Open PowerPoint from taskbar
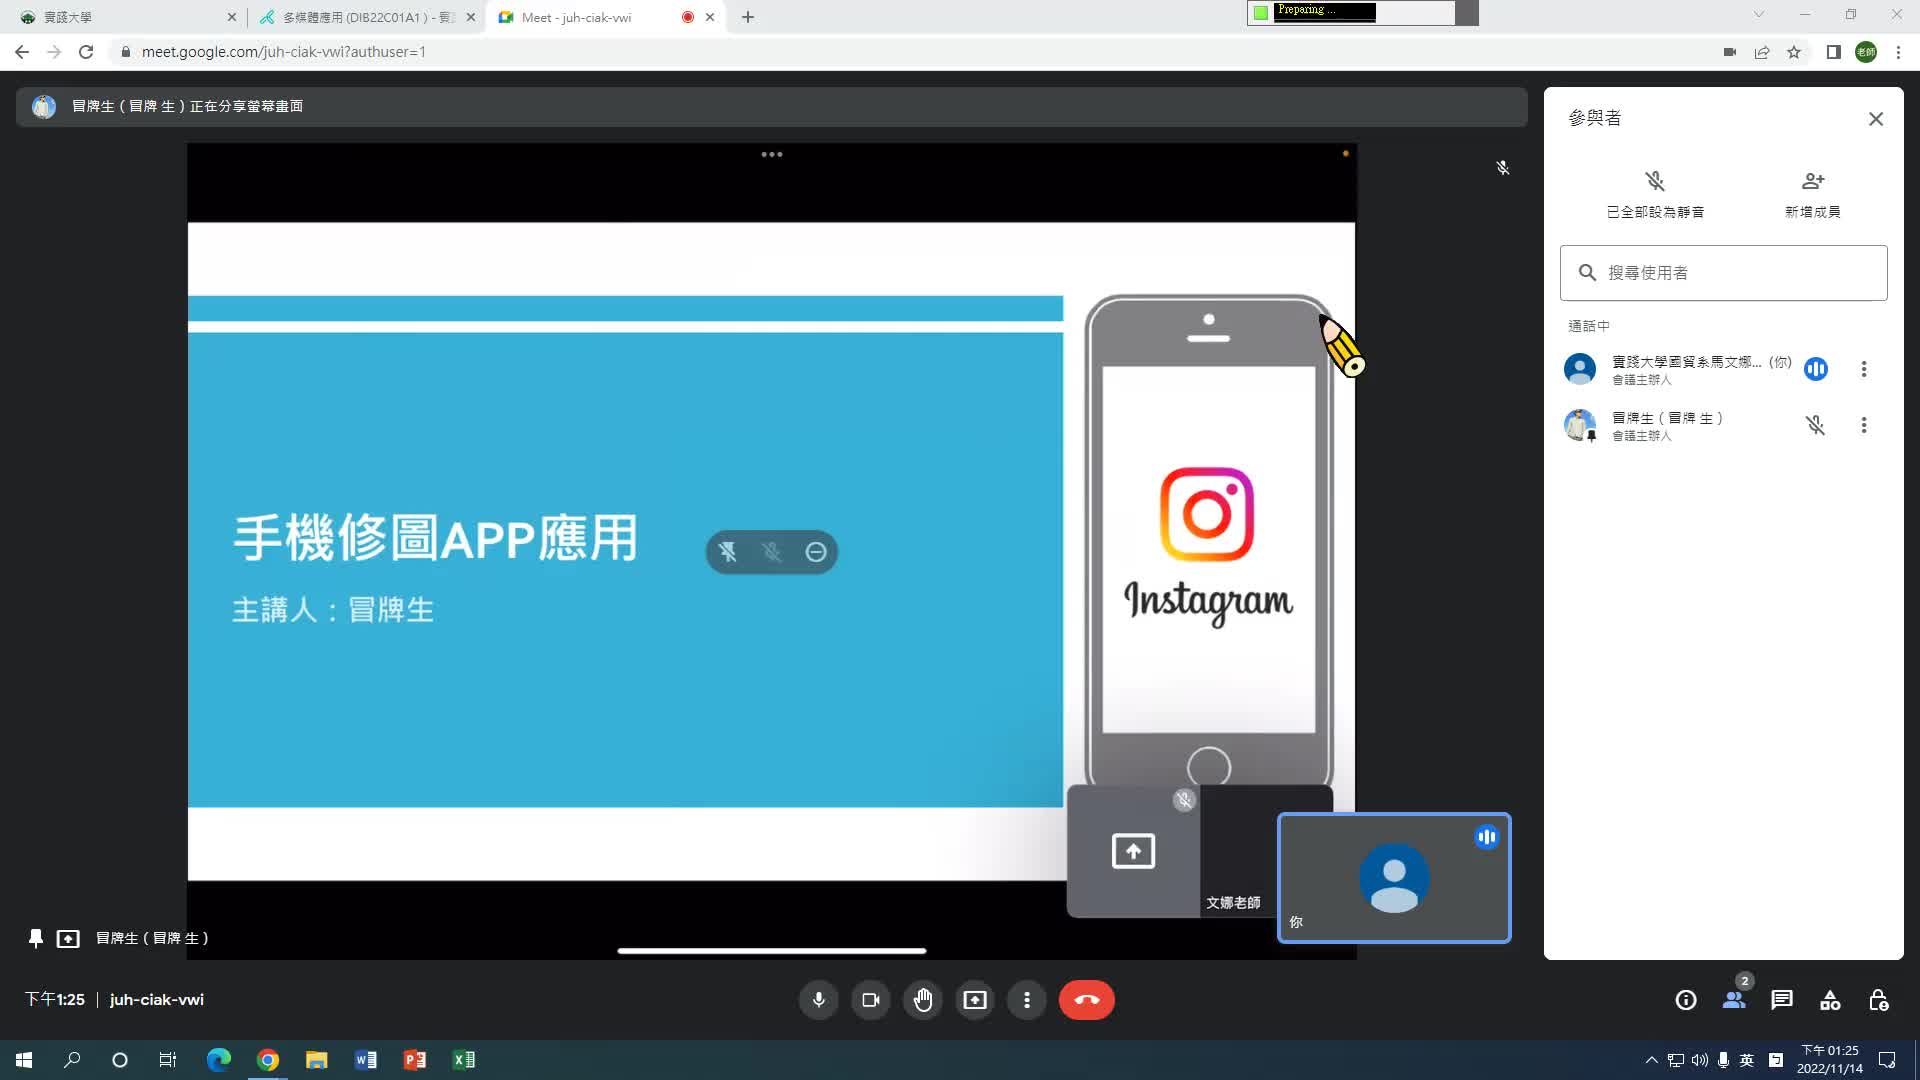This screenshot has height=1080, width=1920. pyautogui.click(x=414, y=1060)
